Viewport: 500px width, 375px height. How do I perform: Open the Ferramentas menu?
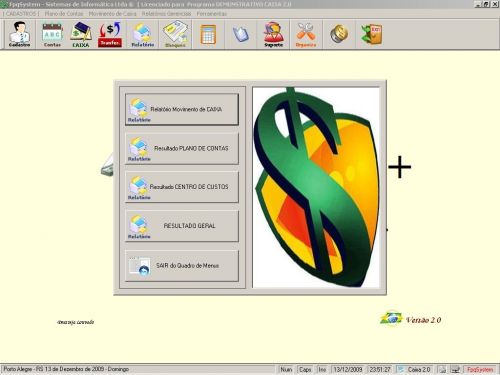212,14
